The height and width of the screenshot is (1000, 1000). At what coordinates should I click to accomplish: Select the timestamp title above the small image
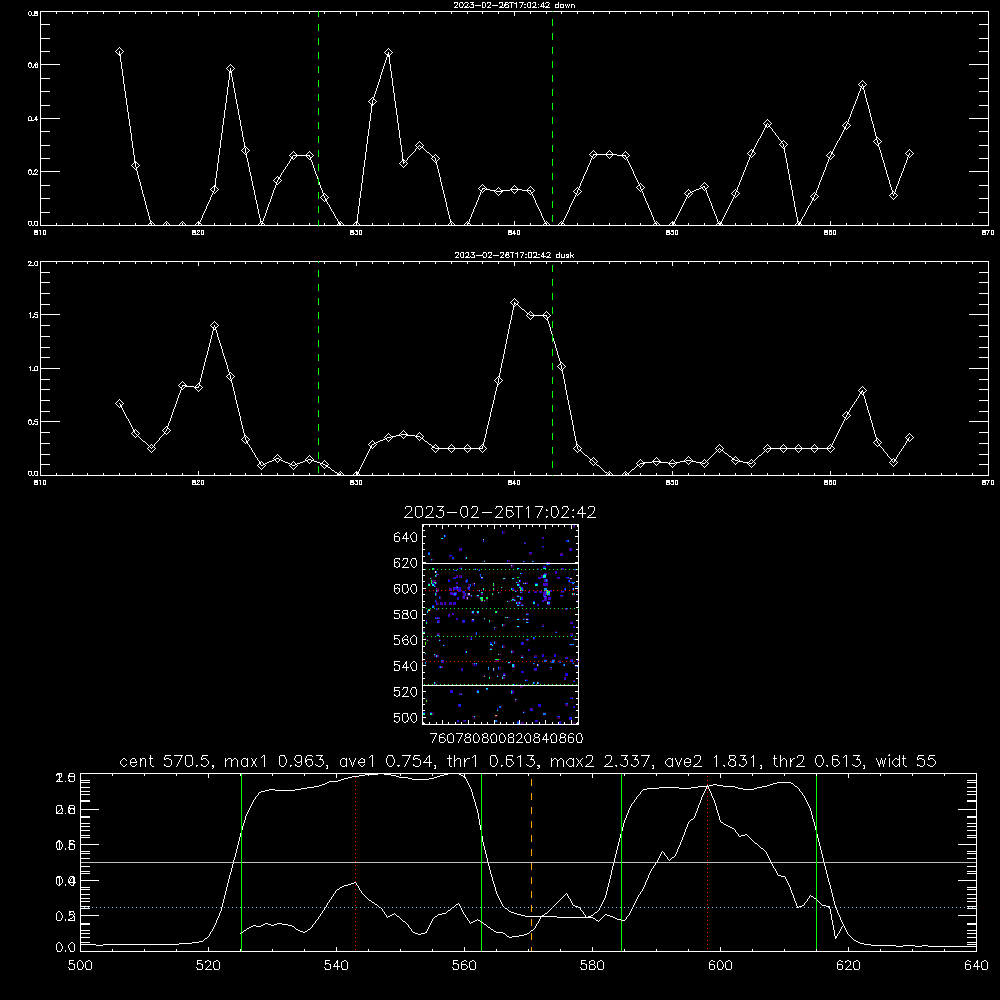click(x=500, y=512)
